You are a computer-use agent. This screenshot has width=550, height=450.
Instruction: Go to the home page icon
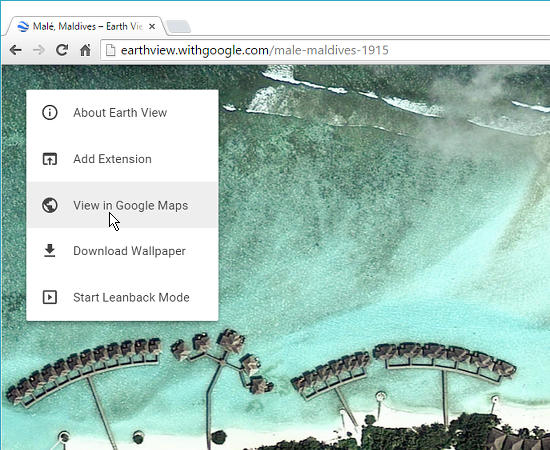85,50
